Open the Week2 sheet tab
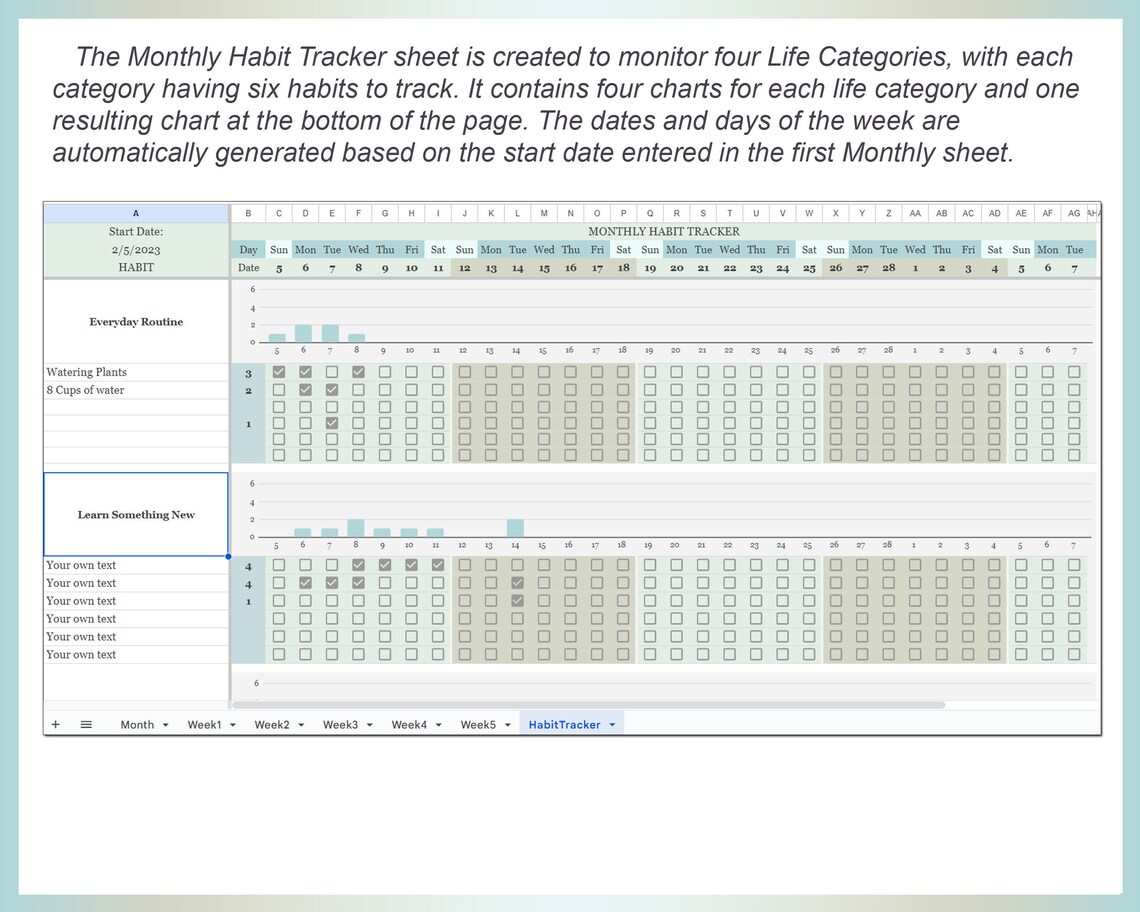 [x=272, y=724]
